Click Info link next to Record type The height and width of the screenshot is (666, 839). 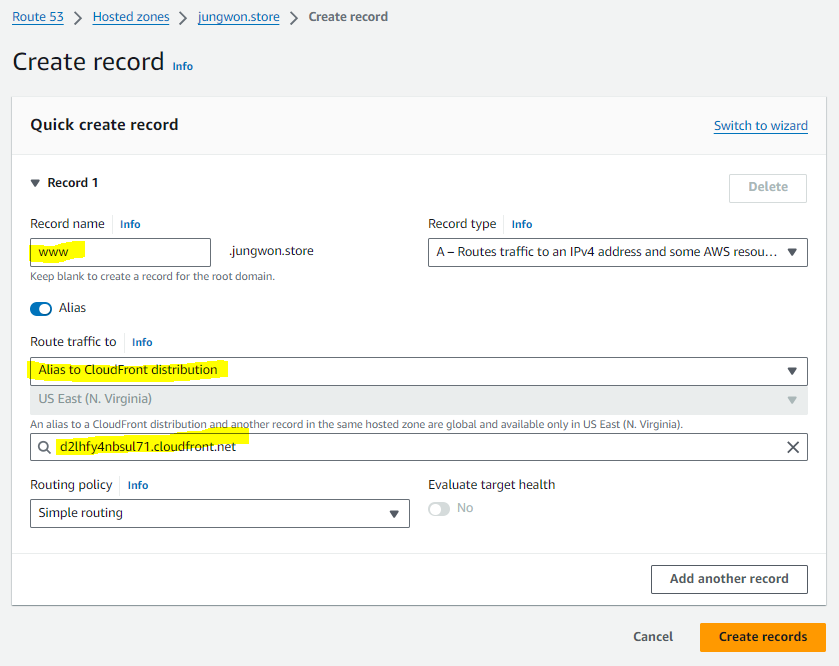click(522, 224)
